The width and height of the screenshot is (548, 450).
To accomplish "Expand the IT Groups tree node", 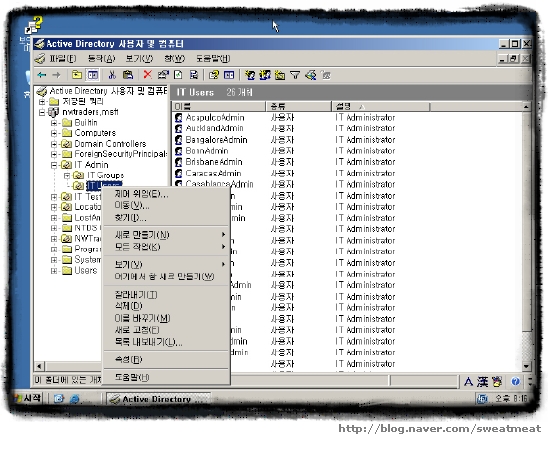I will tap(66, 175).
